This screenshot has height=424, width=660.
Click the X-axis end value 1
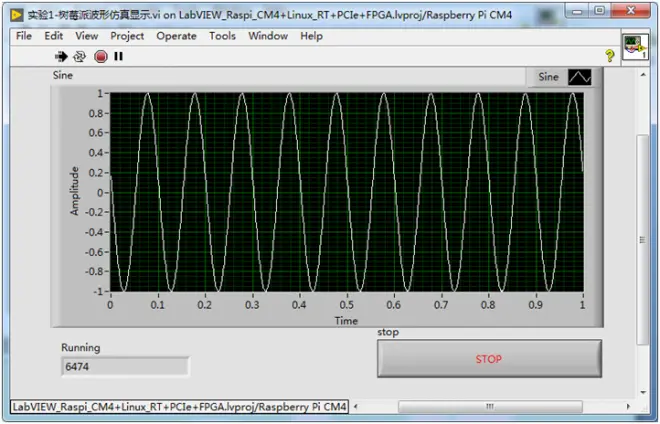coord(583,305)
